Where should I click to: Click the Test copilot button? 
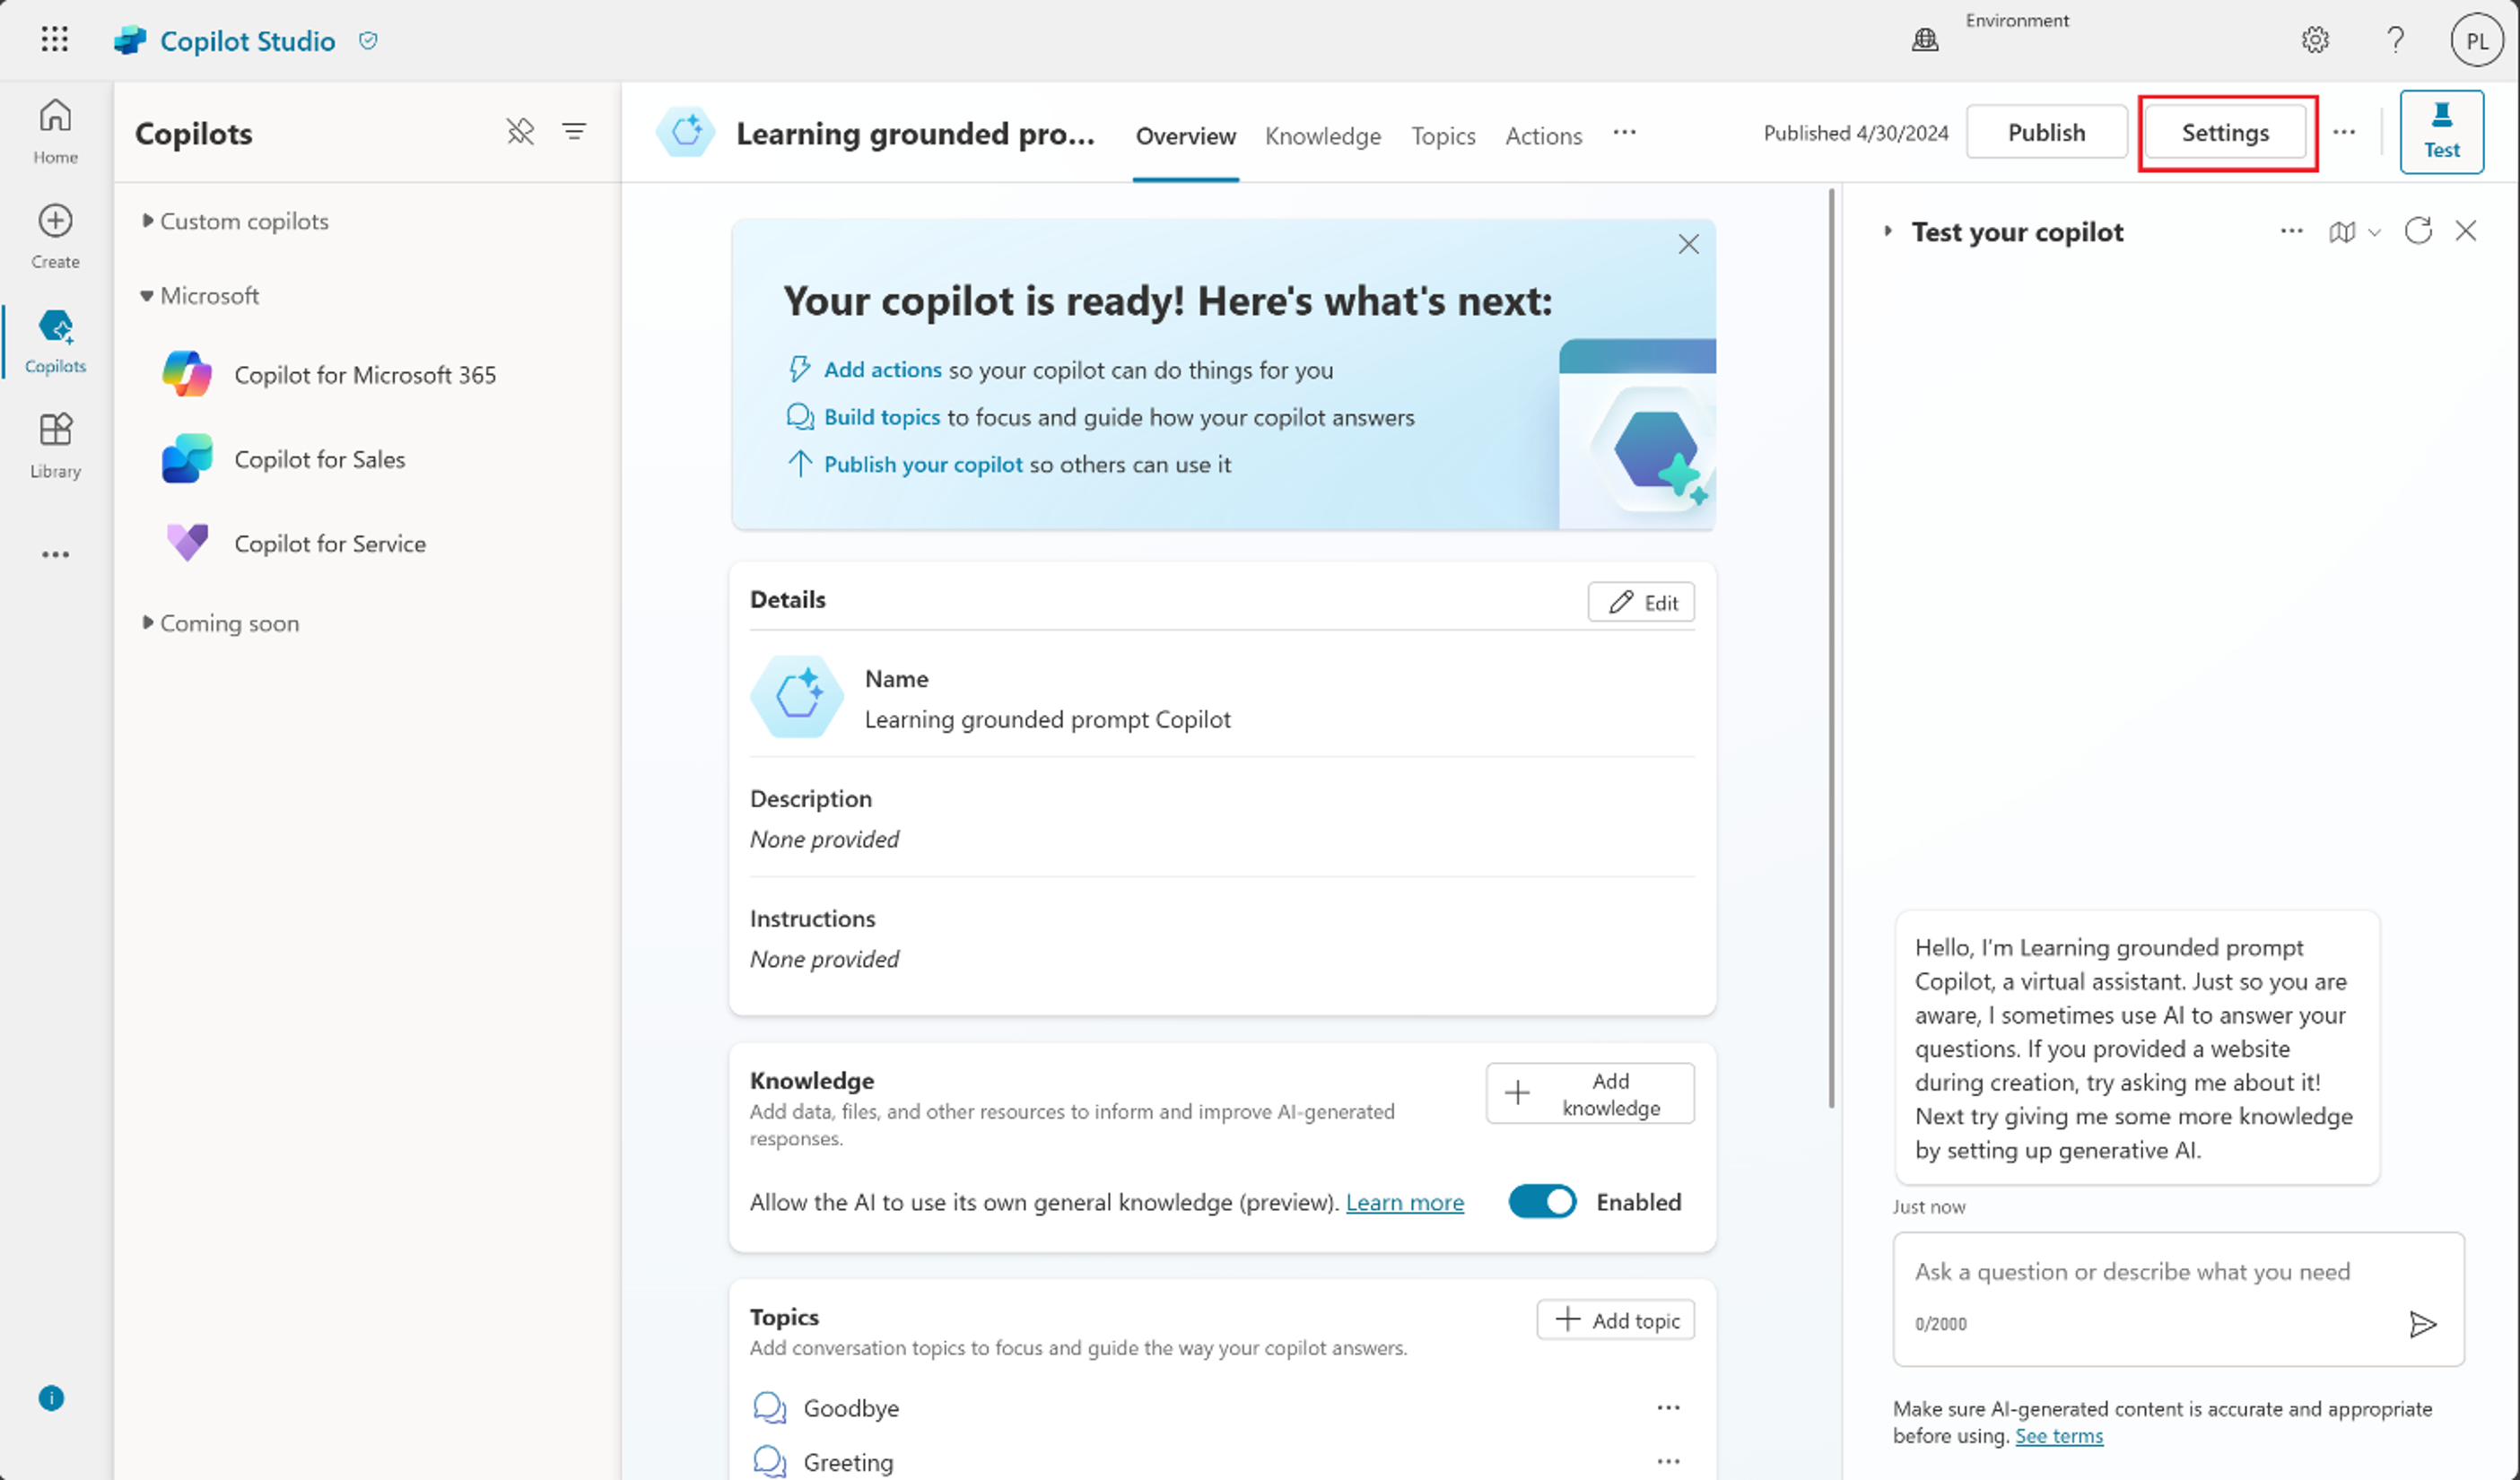(x=2442, y=131)
